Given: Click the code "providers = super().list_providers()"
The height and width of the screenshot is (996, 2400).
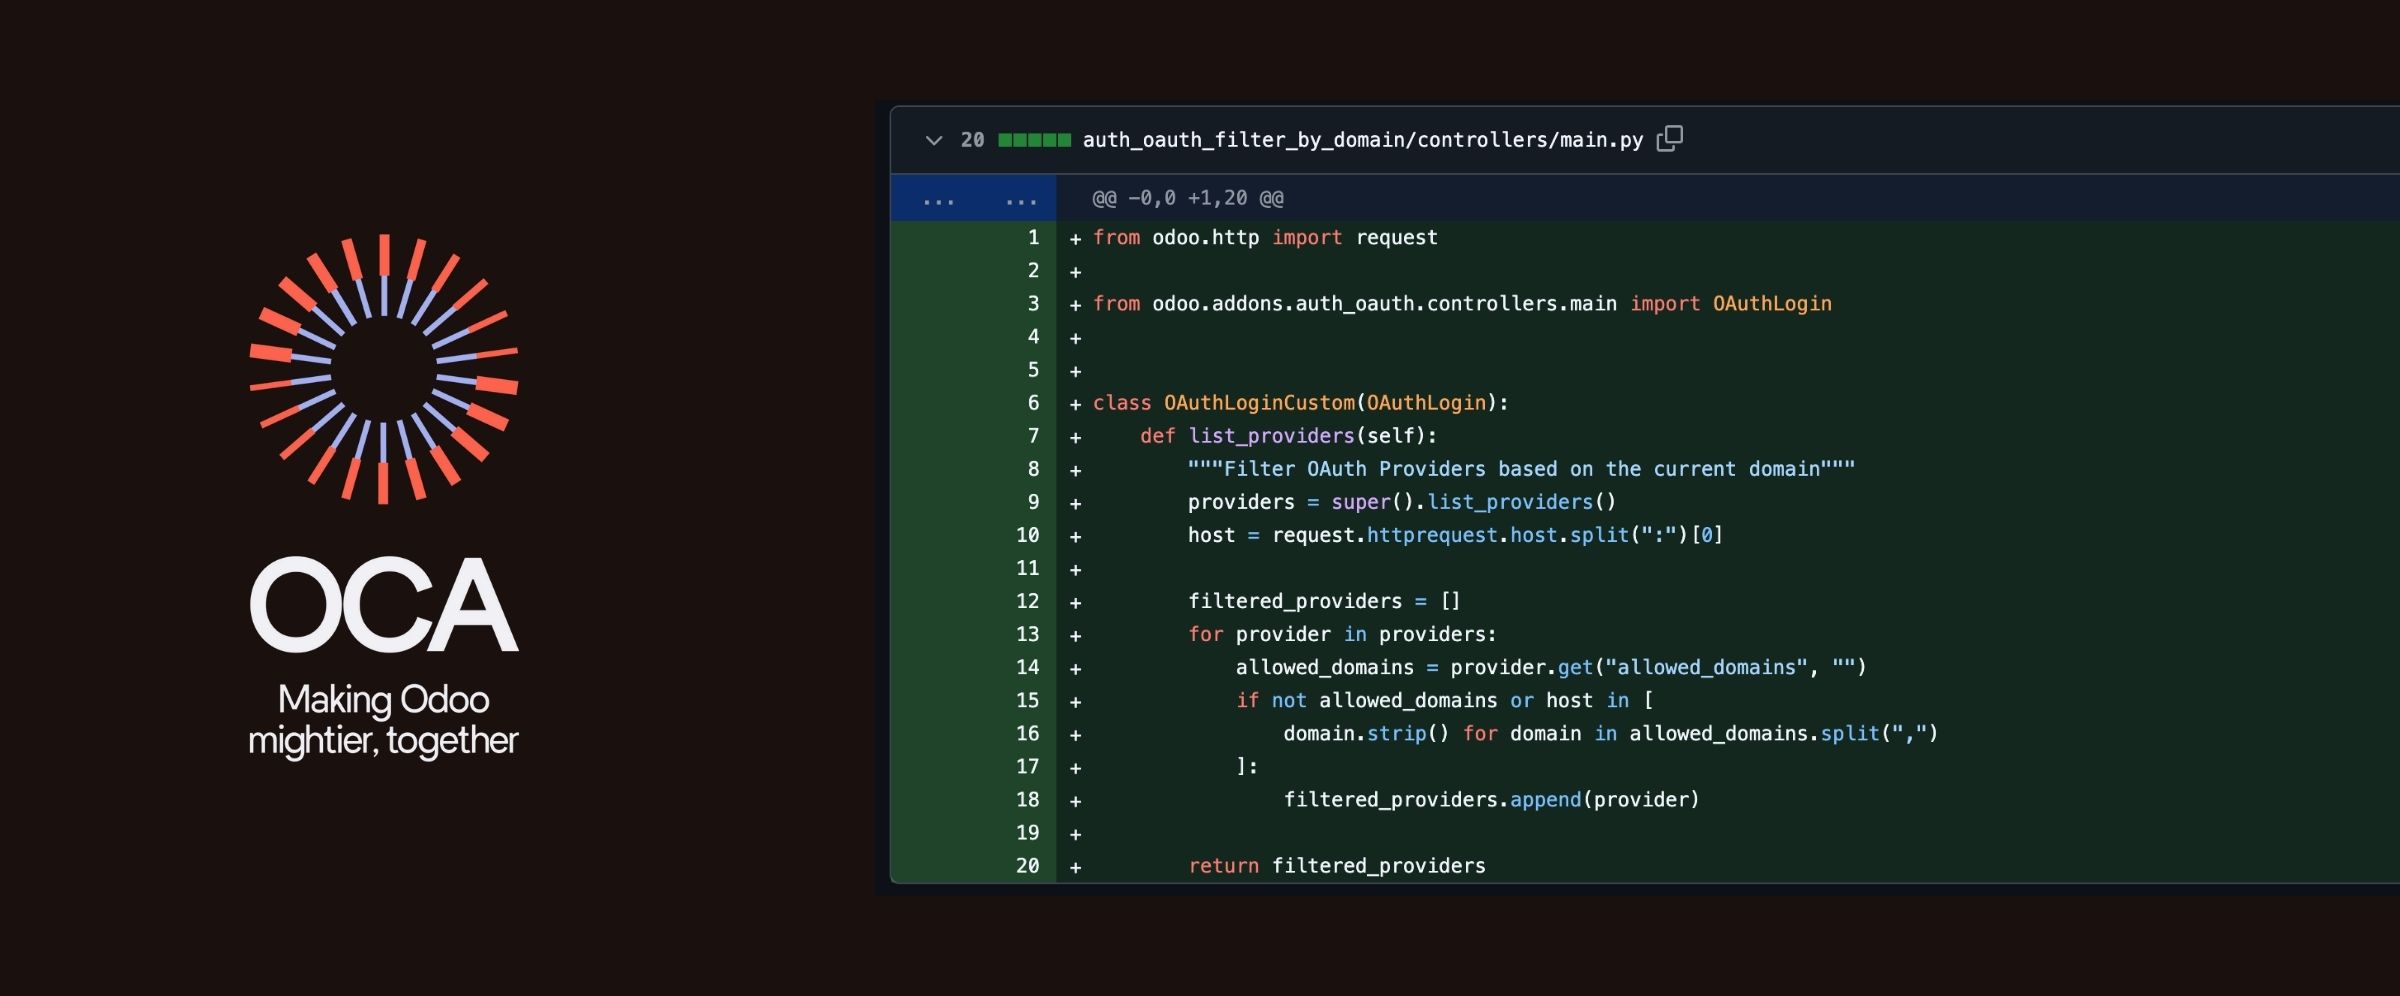Looking at the screenshot, I should [x=1402, y=502].
